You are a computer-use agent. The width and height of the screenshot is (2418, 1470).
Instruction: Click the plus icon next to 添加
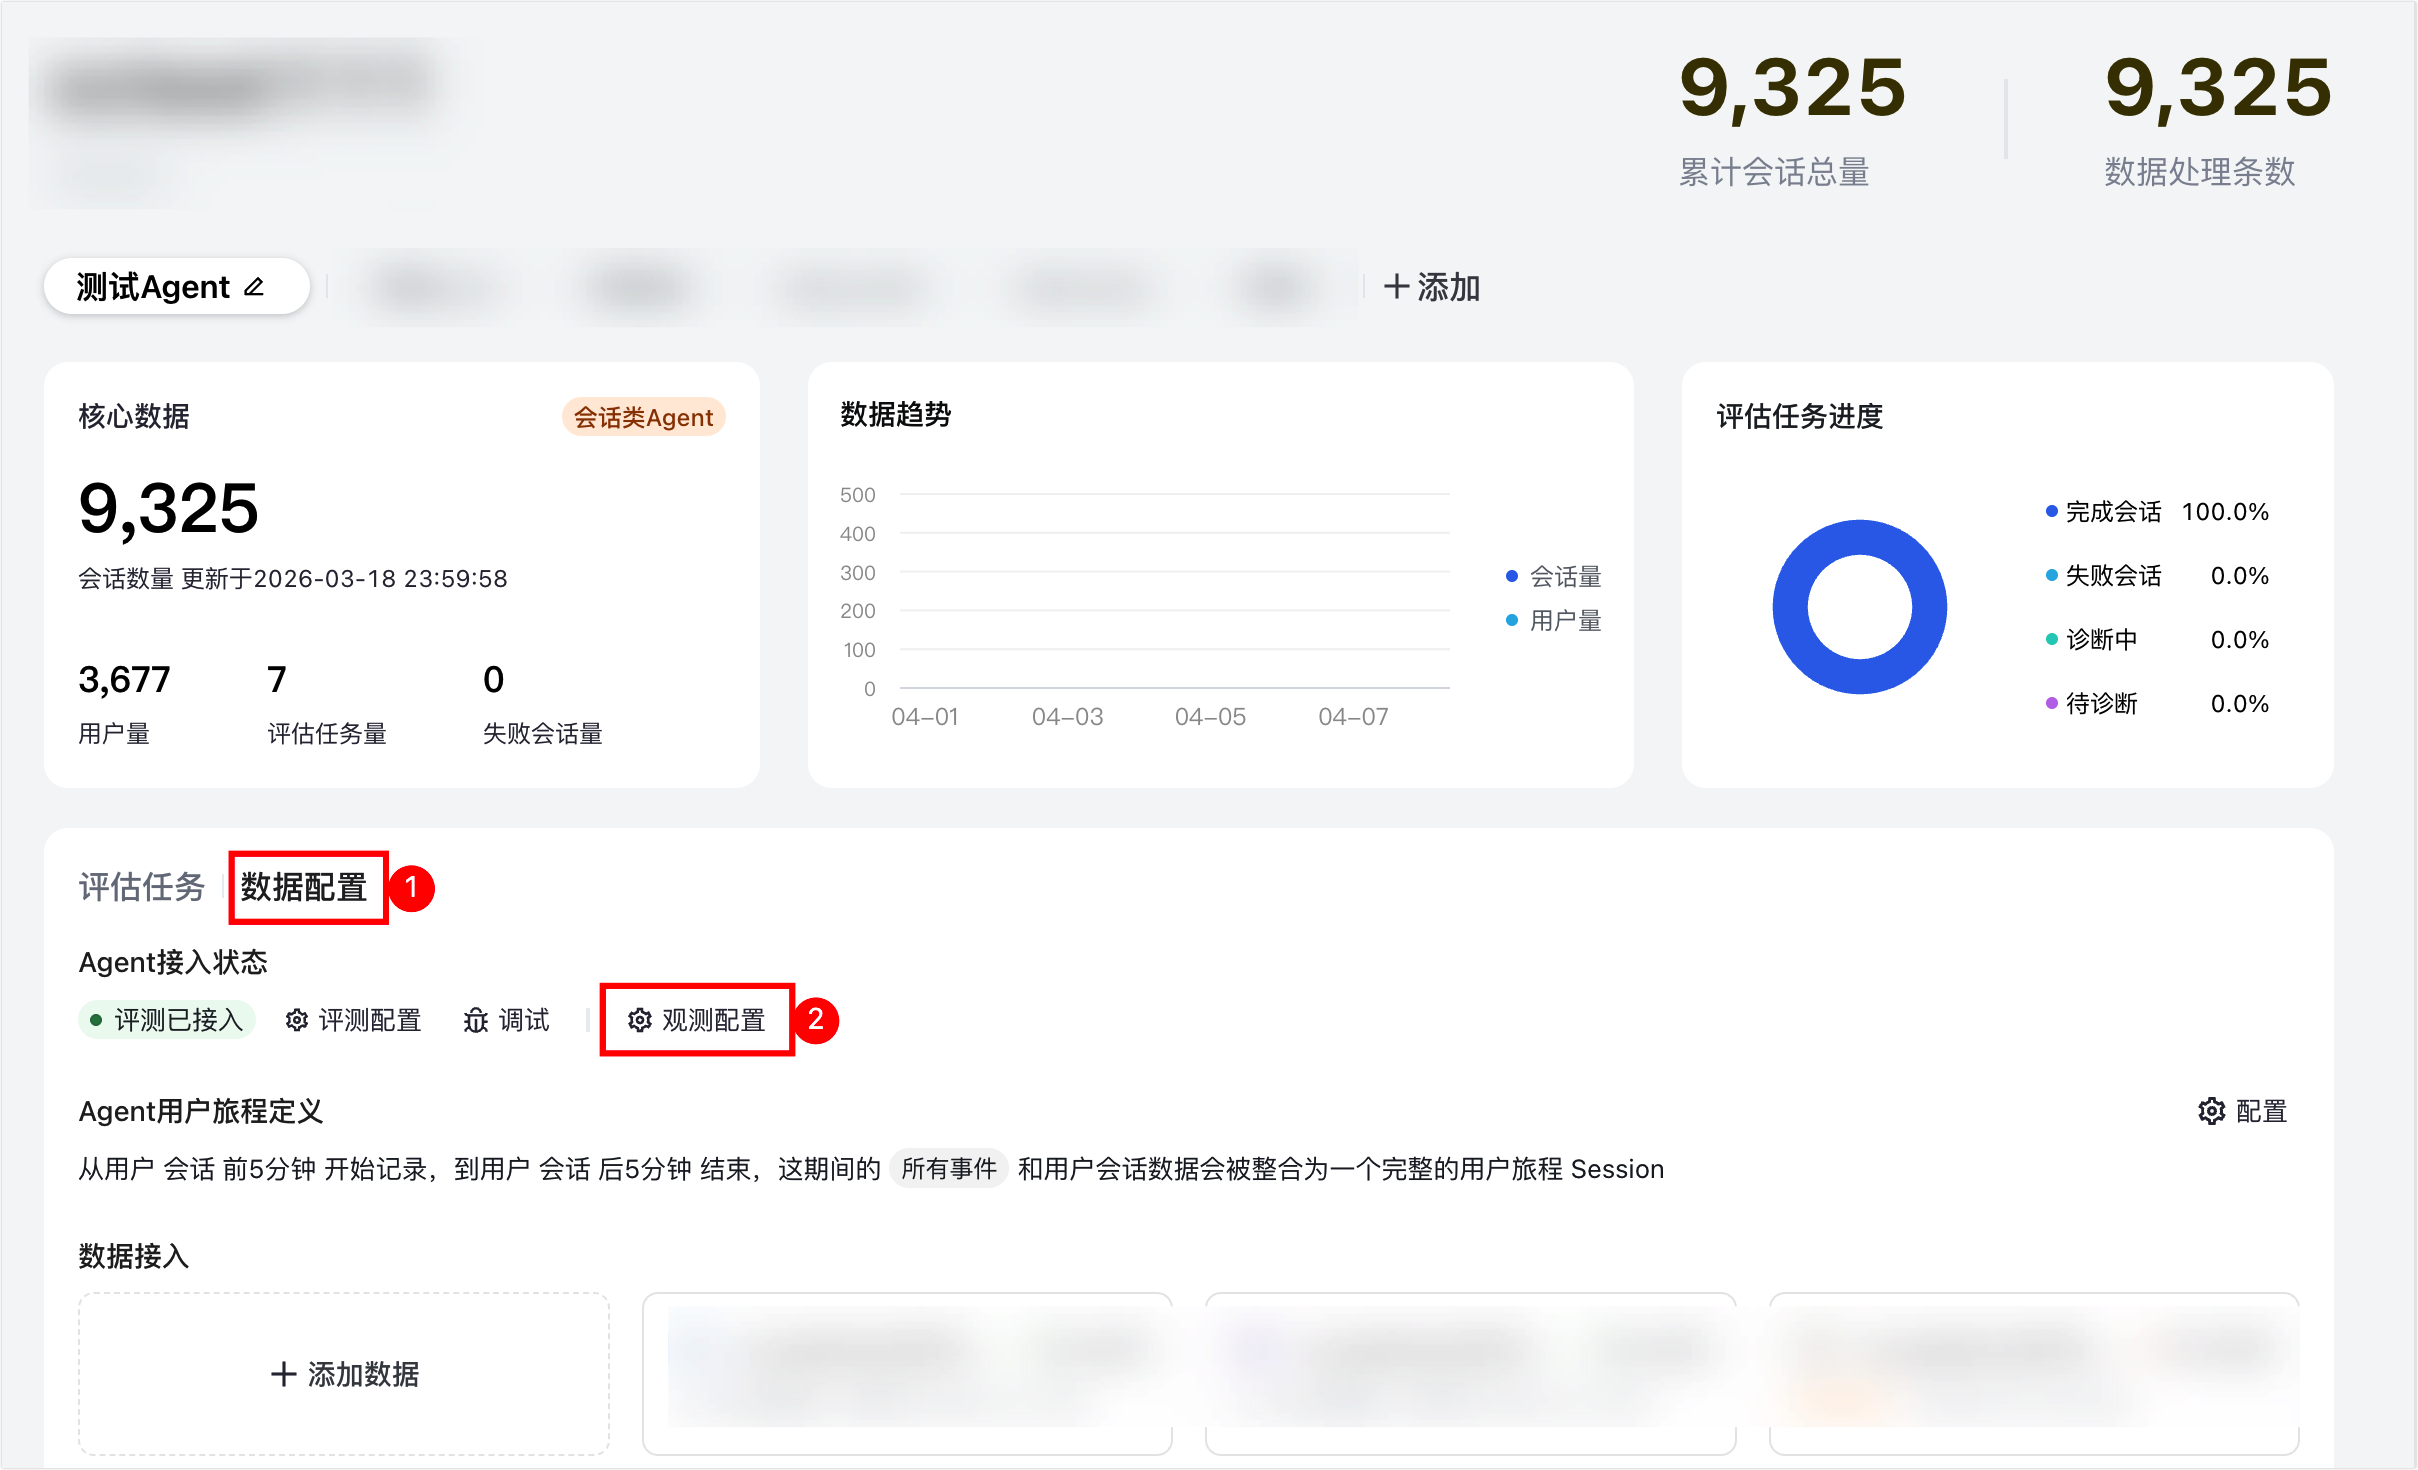click(x=1396, y=287)
